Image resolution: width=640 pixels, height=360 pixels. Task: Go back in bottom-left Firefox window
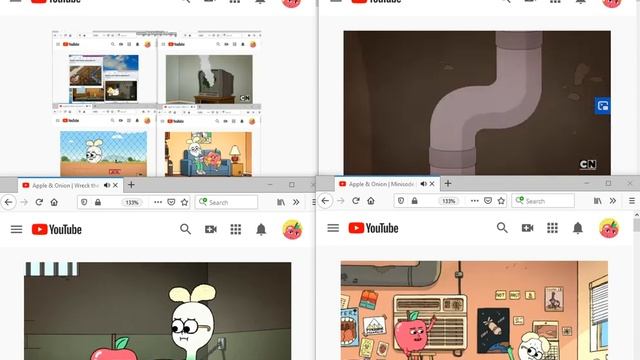(9, 202)
